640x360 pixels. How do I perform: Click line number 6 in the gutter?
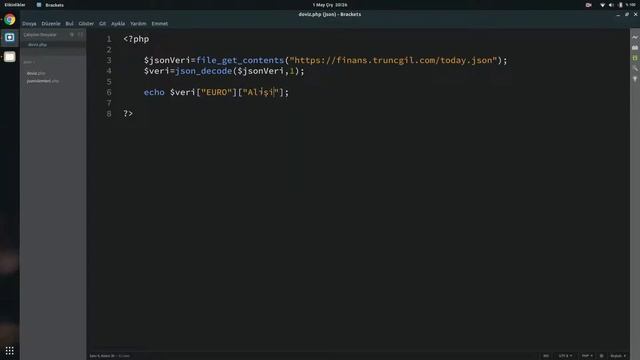109,92
